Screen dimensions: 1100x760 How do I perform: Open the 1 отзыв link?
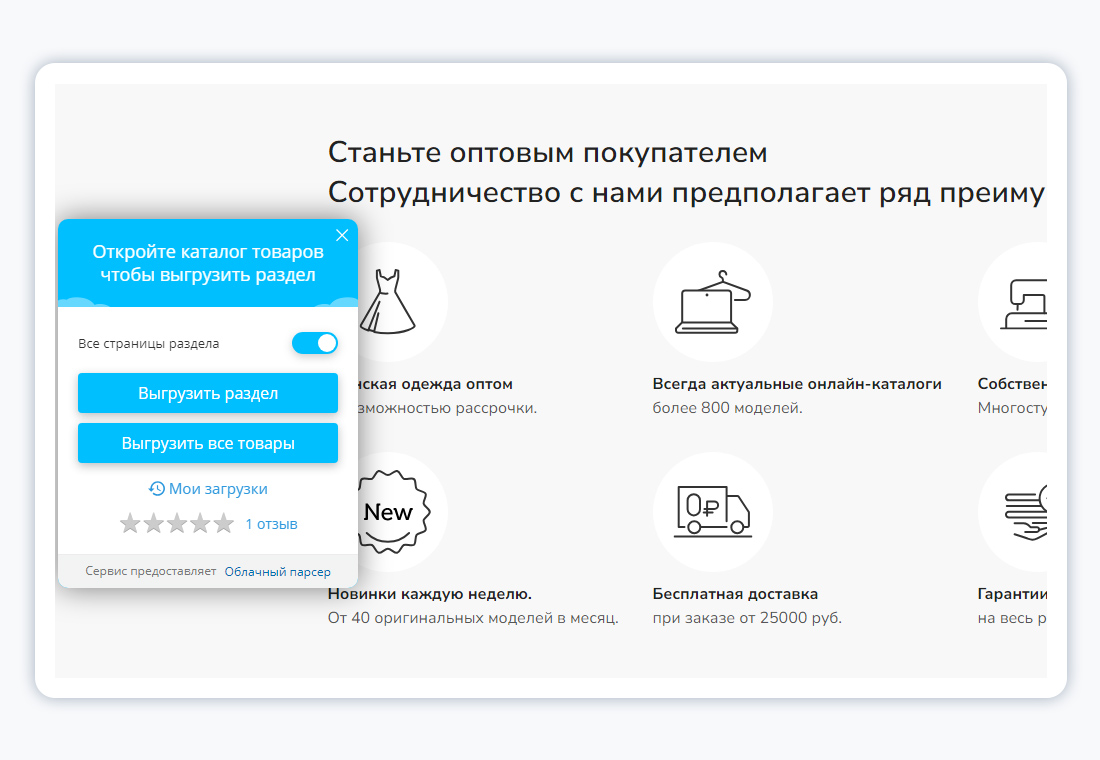tap(270, 522)
